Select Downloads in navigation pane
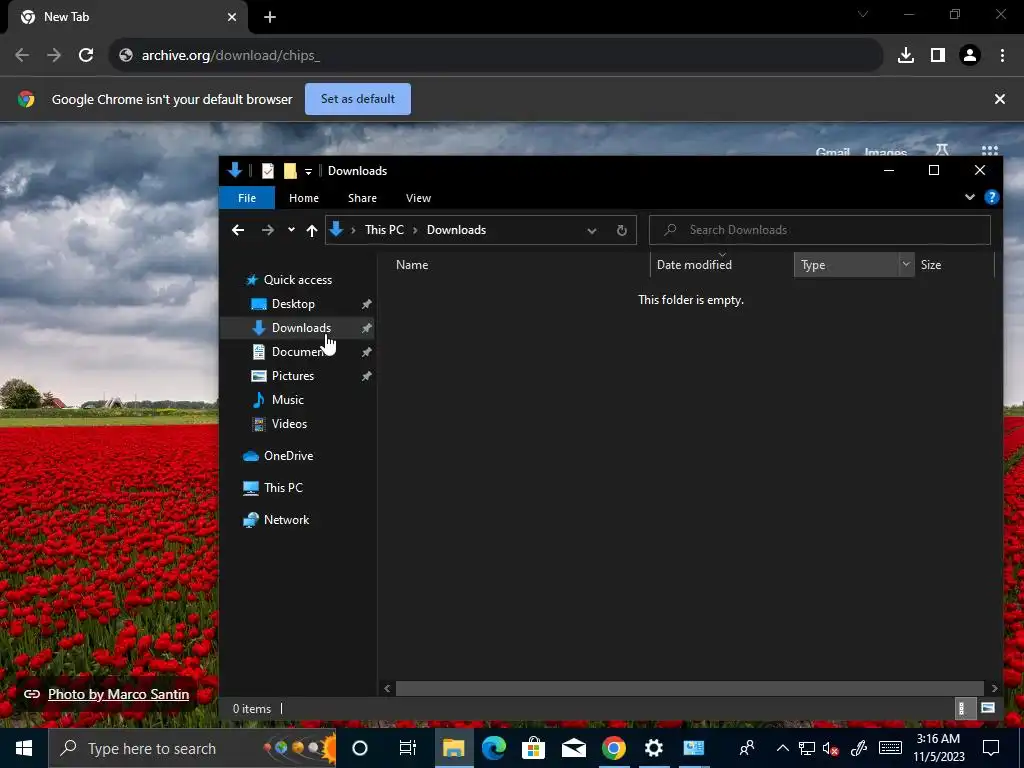1024x768 pixels. [x=297, y=328]
